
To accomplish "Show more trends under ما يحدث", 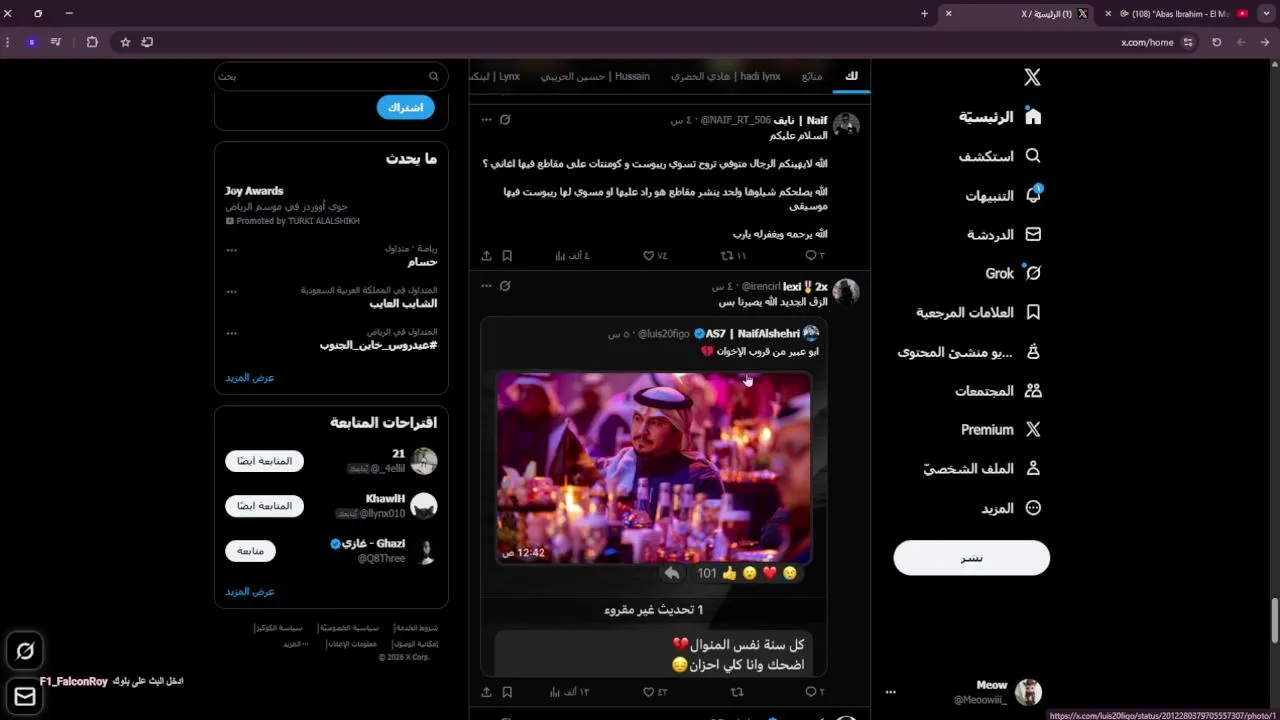I will pos(250,378).
